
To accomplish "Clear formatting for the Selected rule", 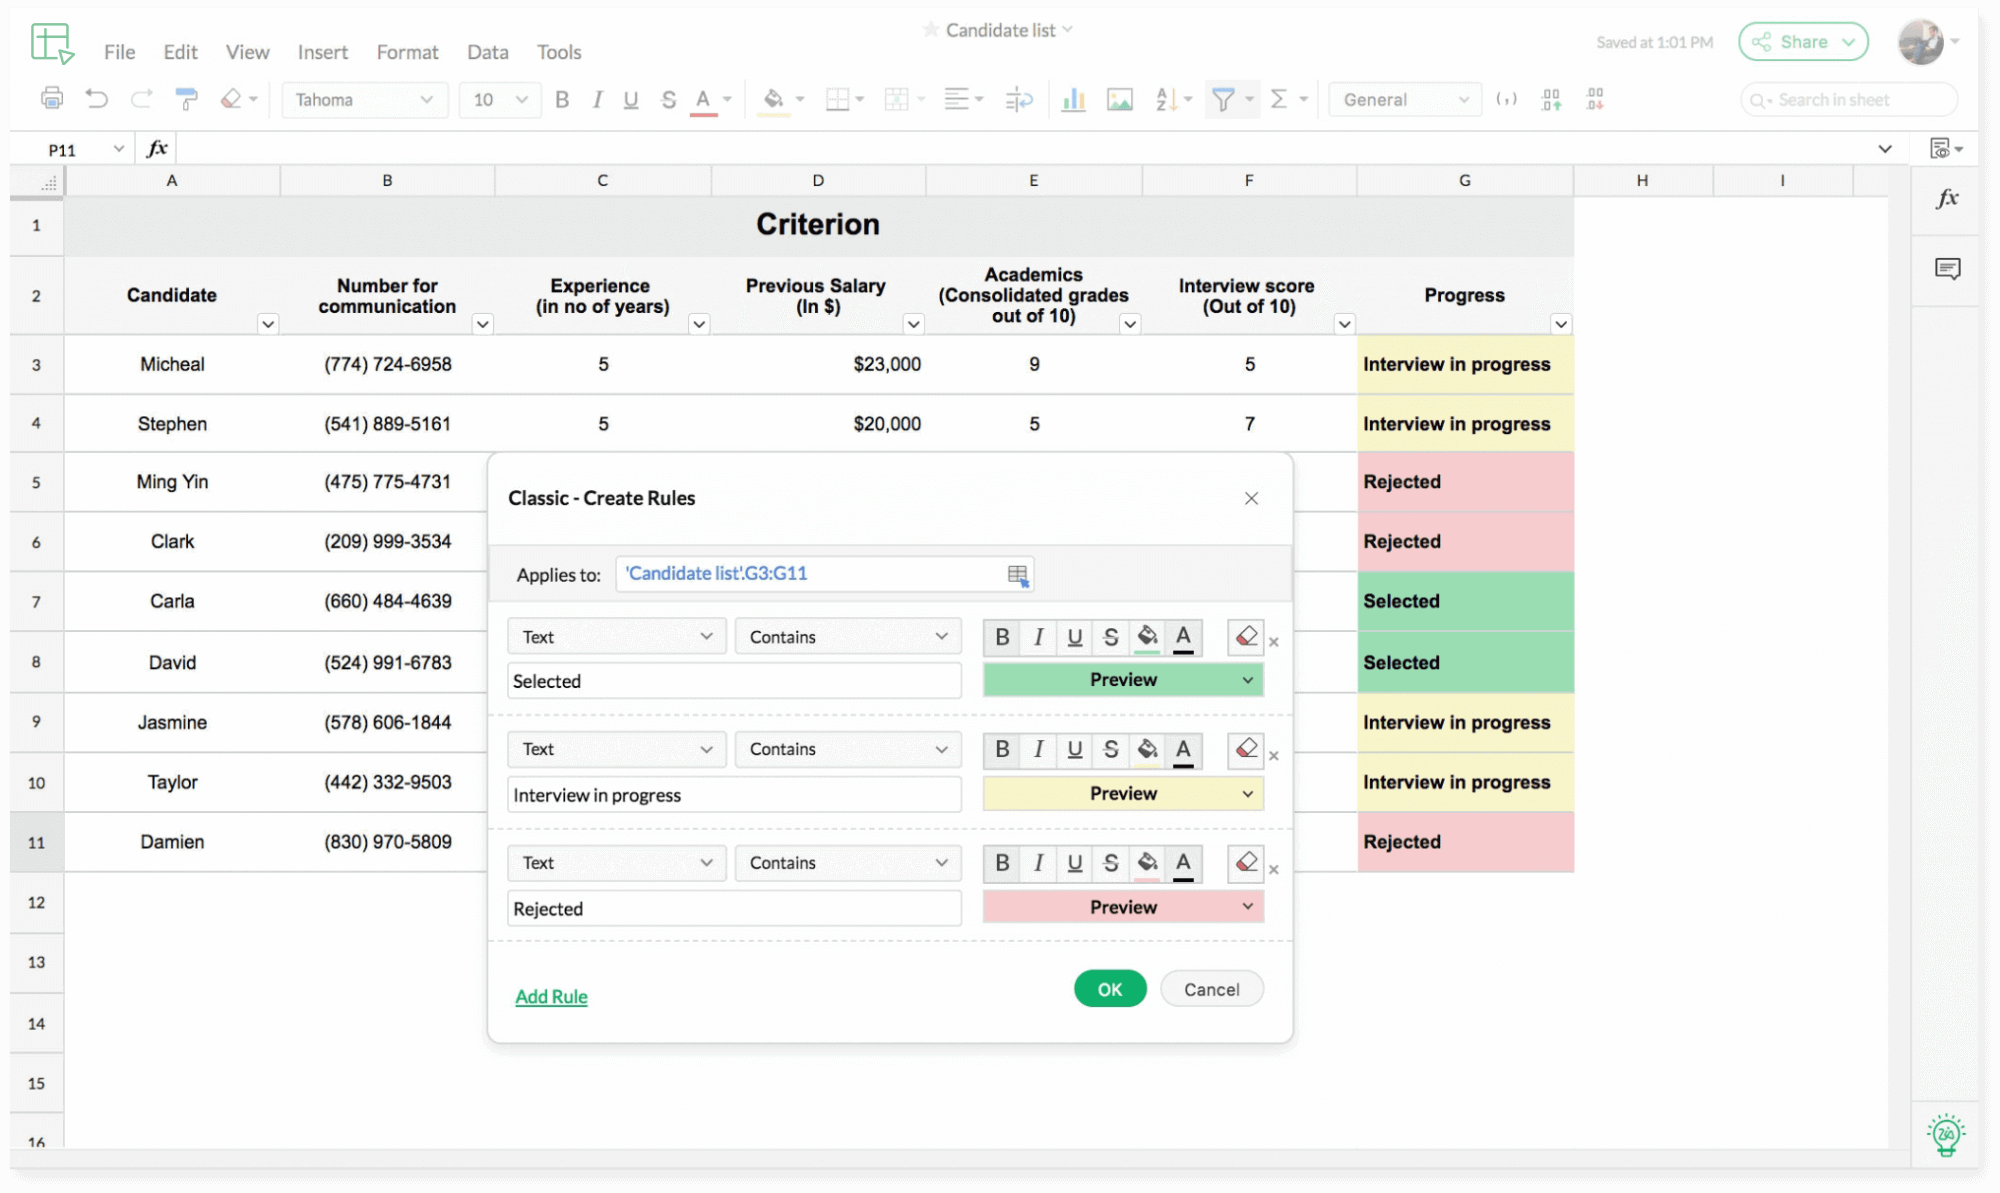I will coord(1246,637).
